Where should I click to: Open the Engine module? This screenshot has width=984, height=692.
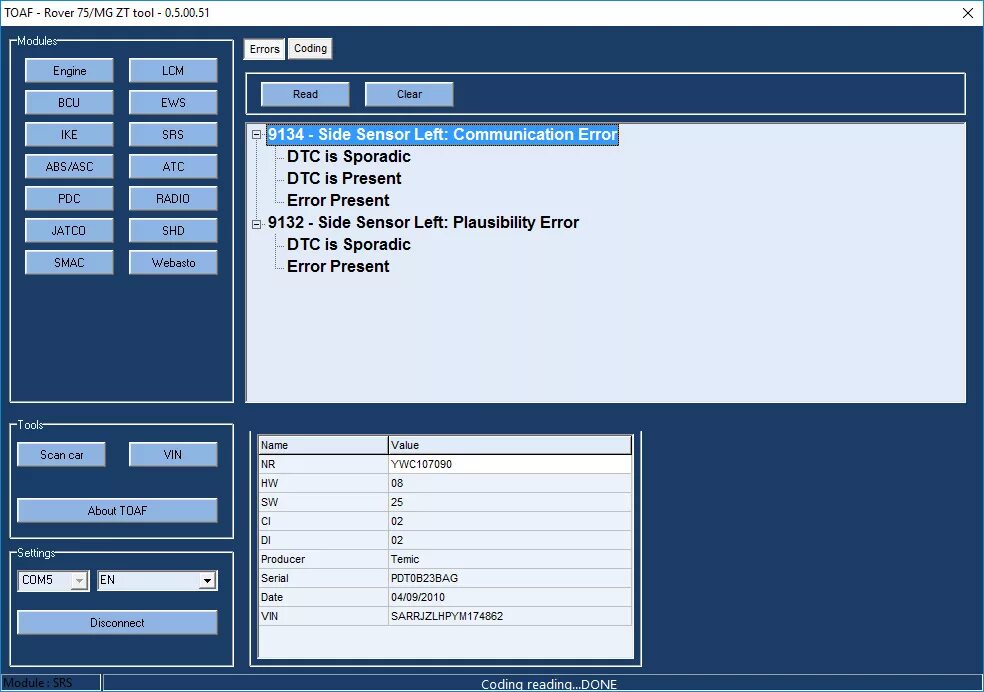click(69, 71)
